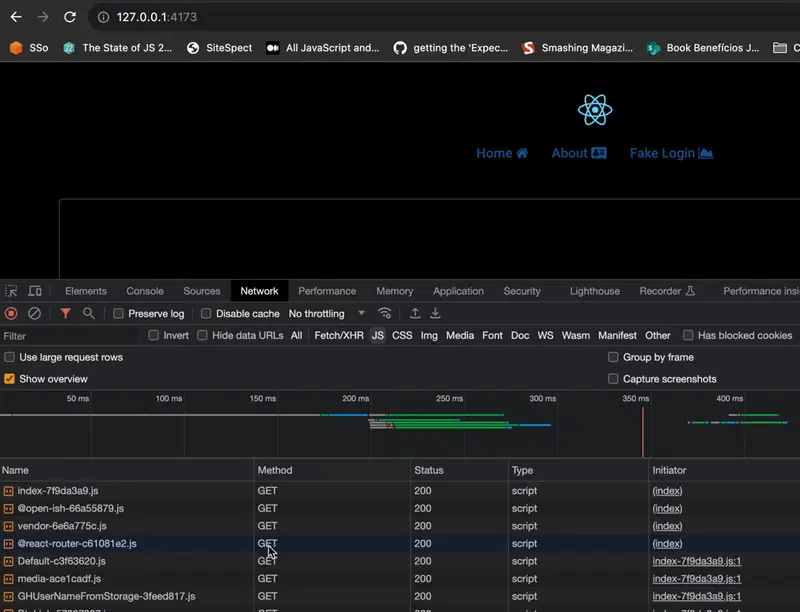Clear the network log
800x612 pixels.
coord(34,314)
